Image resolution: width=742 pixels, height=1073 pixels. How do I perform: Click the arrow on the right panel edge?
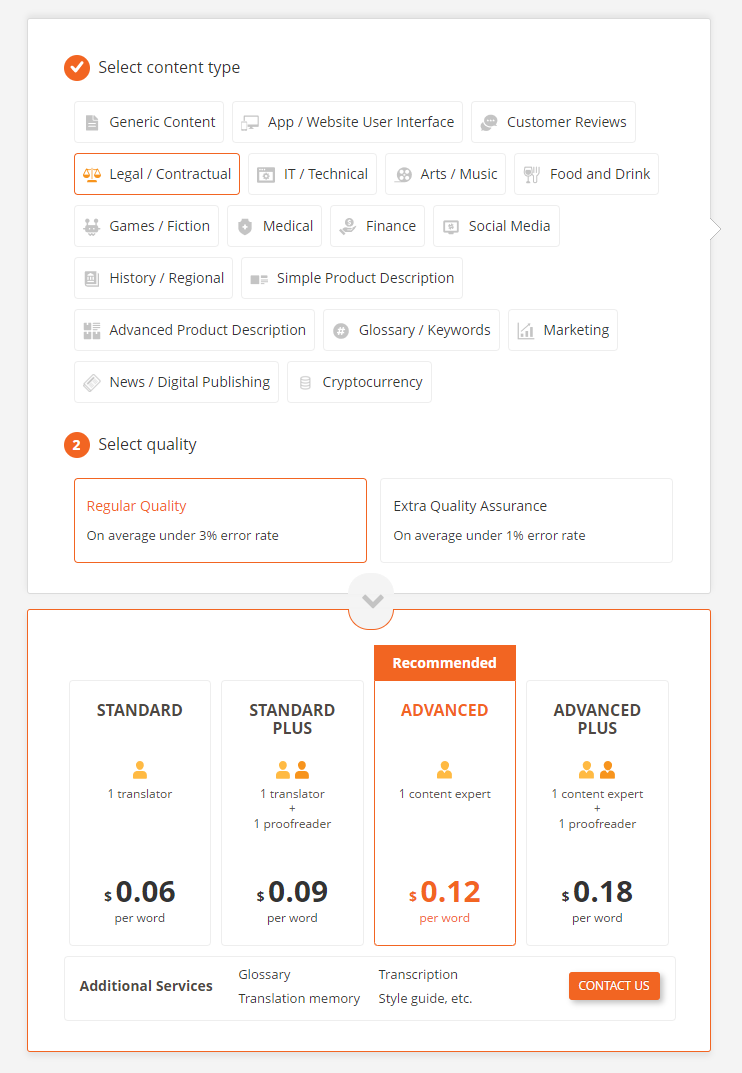tap(715, 229)
